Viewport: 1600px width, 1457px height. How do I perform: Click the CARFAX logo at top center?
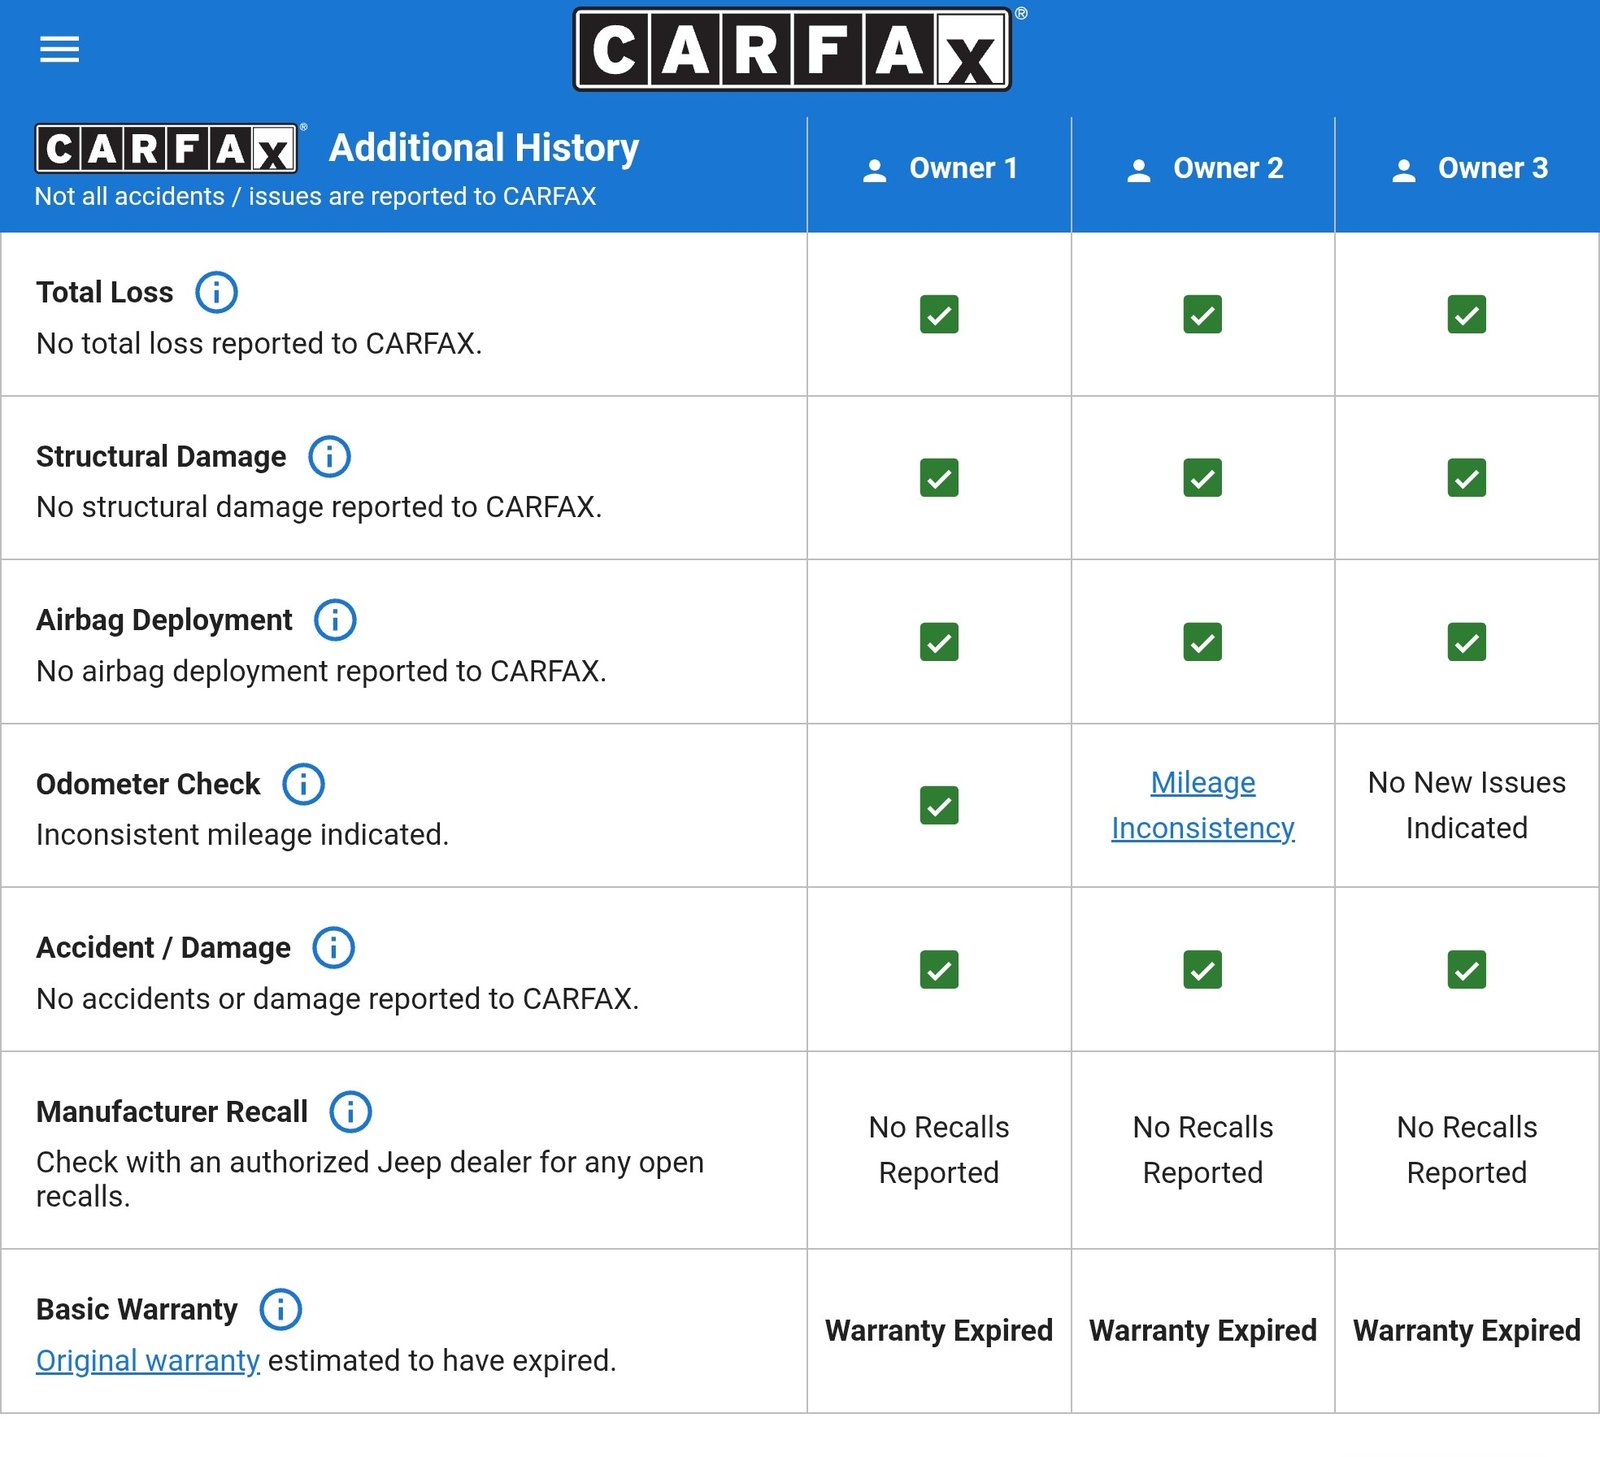[792, 50]
